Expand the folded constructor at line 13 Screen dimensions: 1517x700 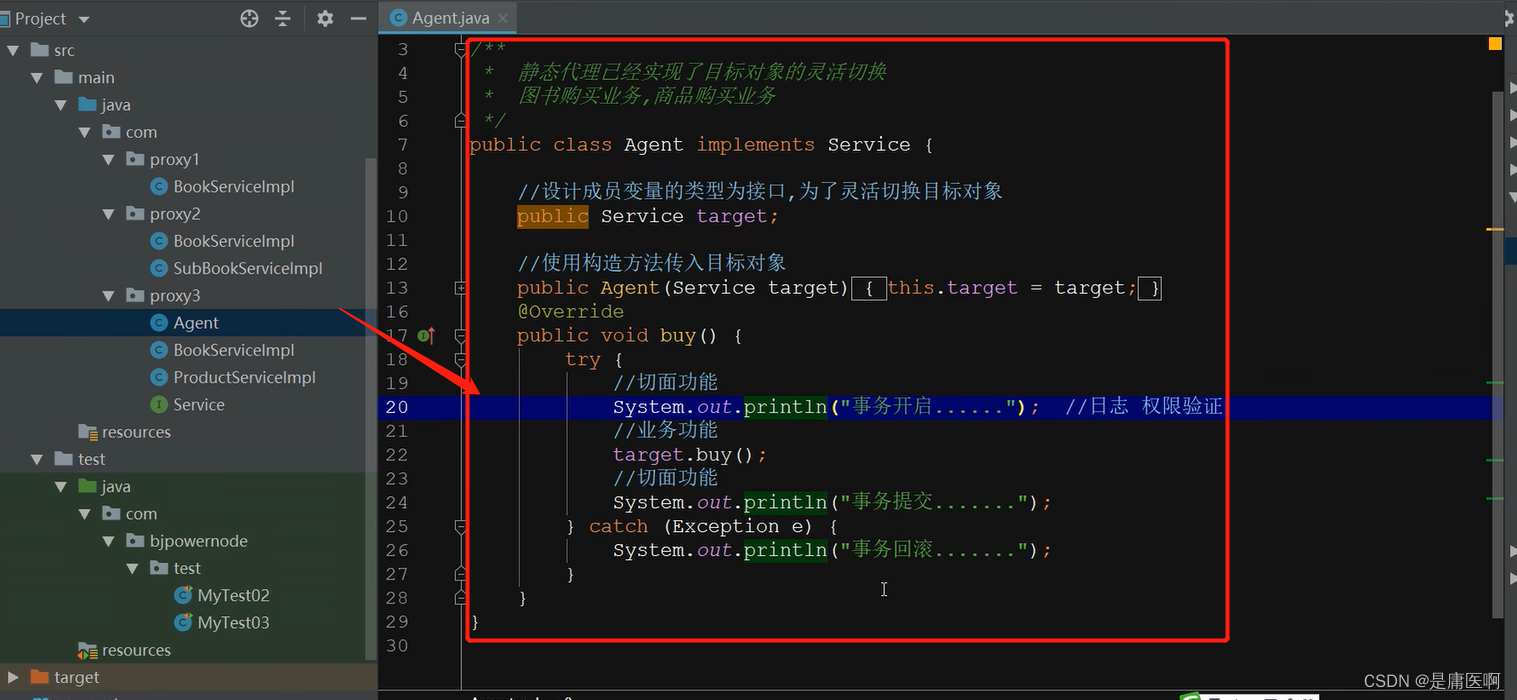coord(461,288)
